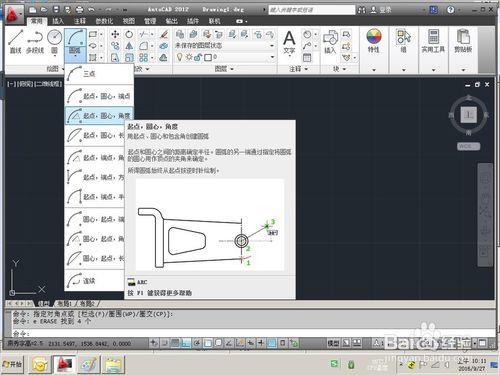Viewport: 500px width, 375px height.
Task: Click the layer 0 color square swatch
Action: [x=208, y=57]
